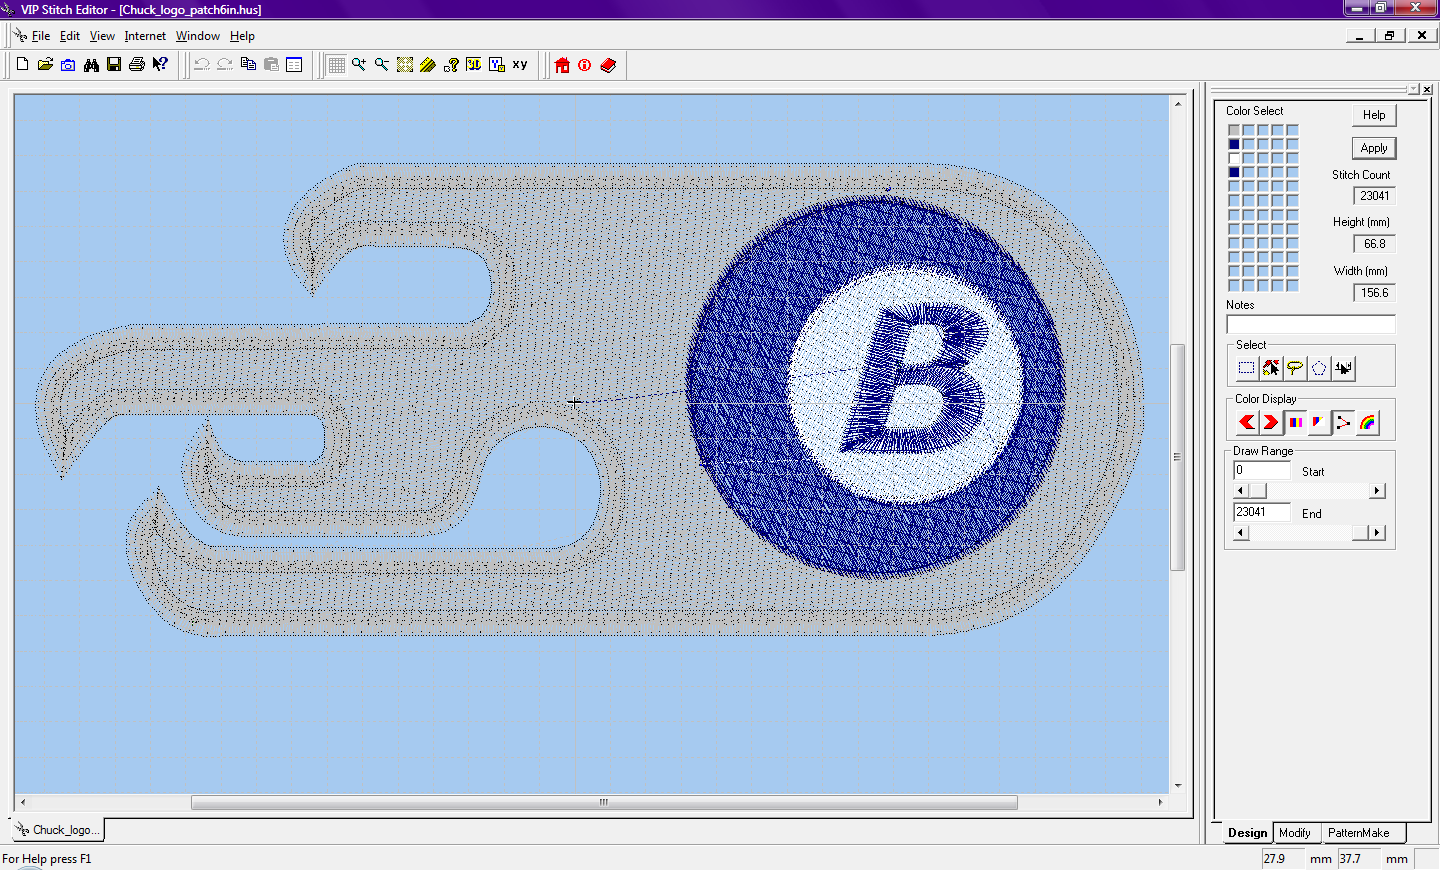The height and width of the screenshot is (870, 1440).
Task: Print the design using printer icon
Action: [137, 65]
